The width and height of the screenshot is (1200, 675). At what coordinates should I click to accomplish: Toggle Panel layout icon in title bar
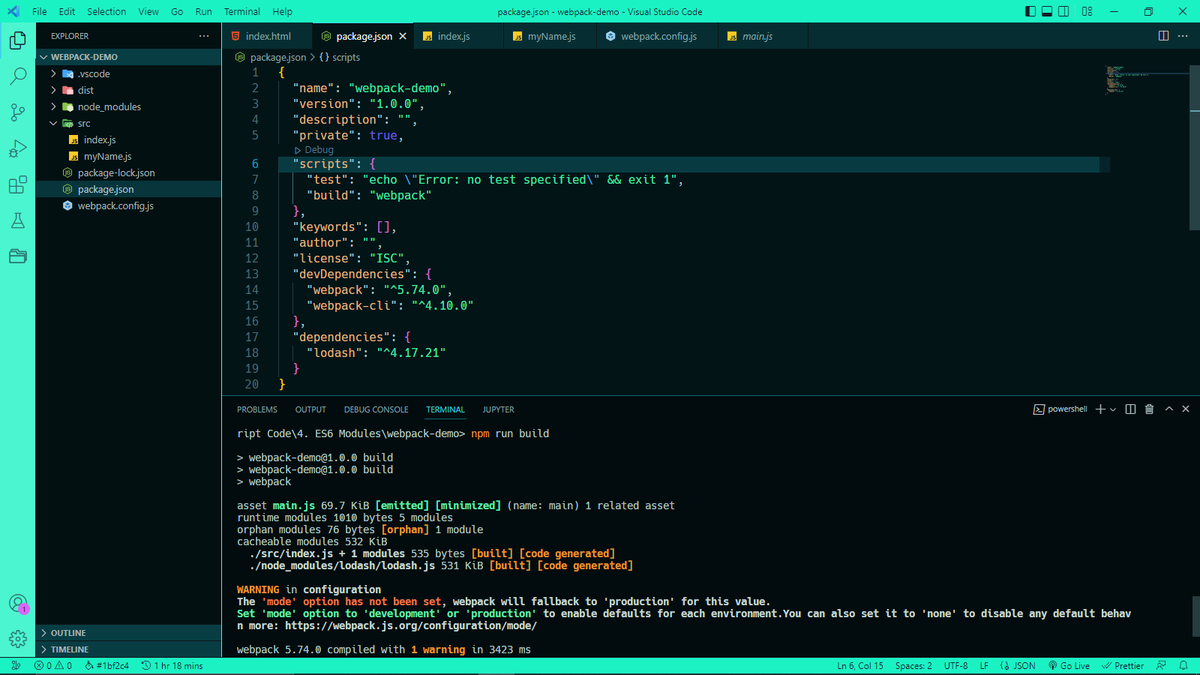pyautogui.click(x=1047, y=12)
